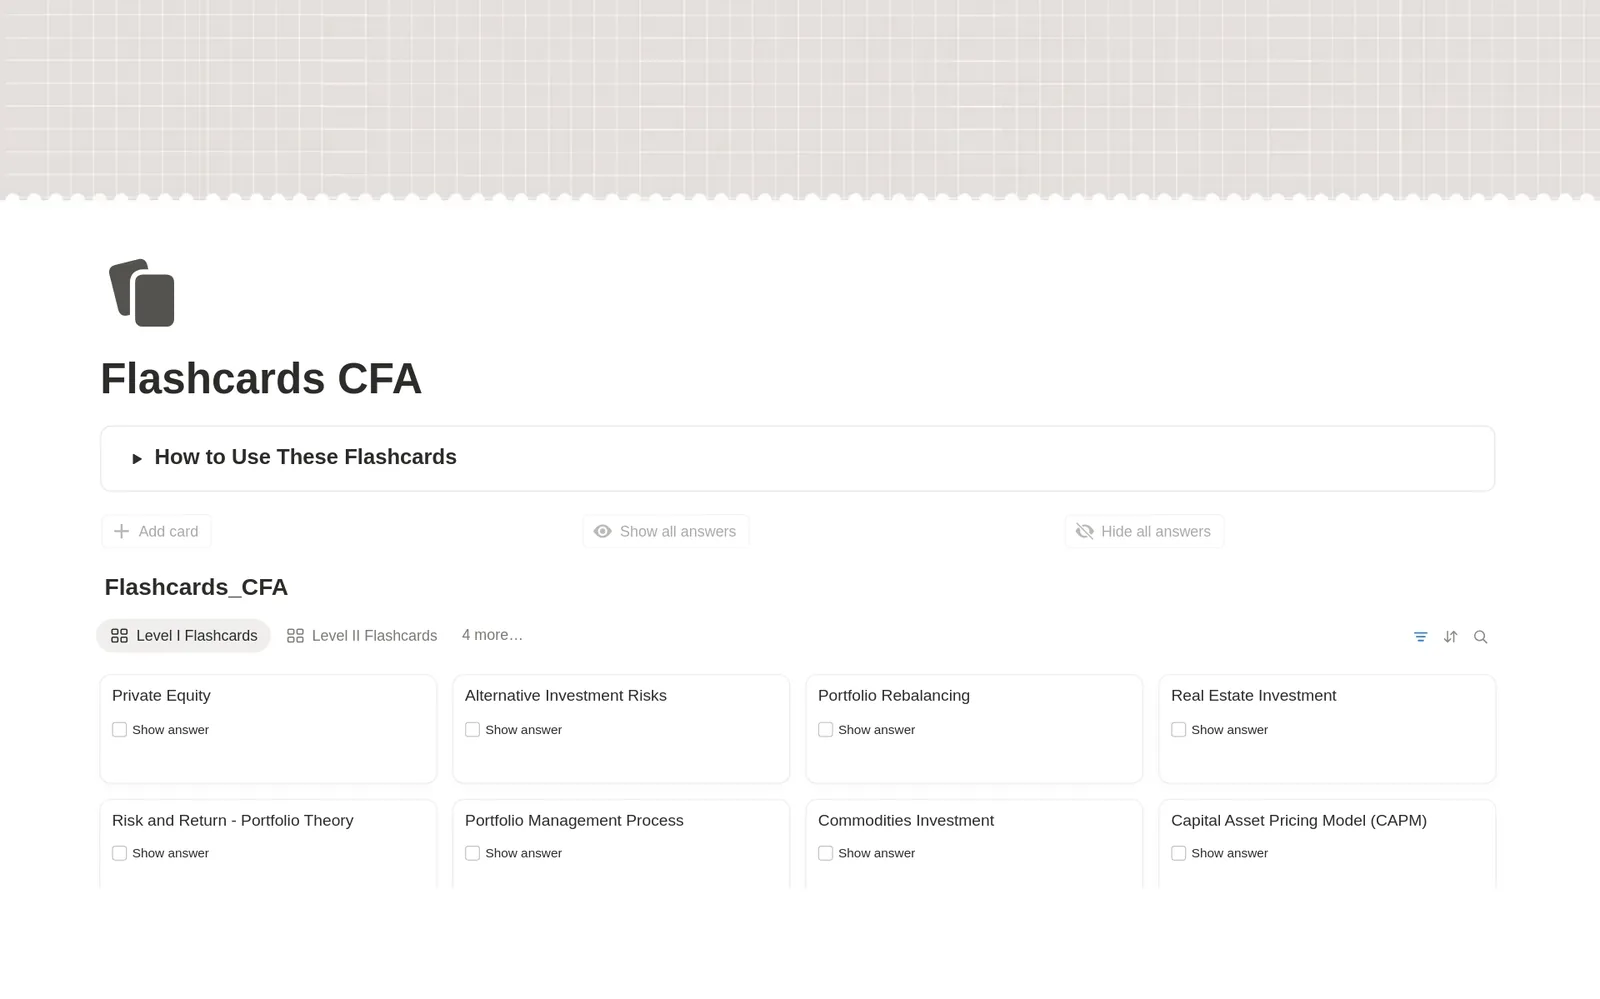Click the plus icon beside Add card
The width and height of the screenshot is (1600, 999).
point(121,531)
